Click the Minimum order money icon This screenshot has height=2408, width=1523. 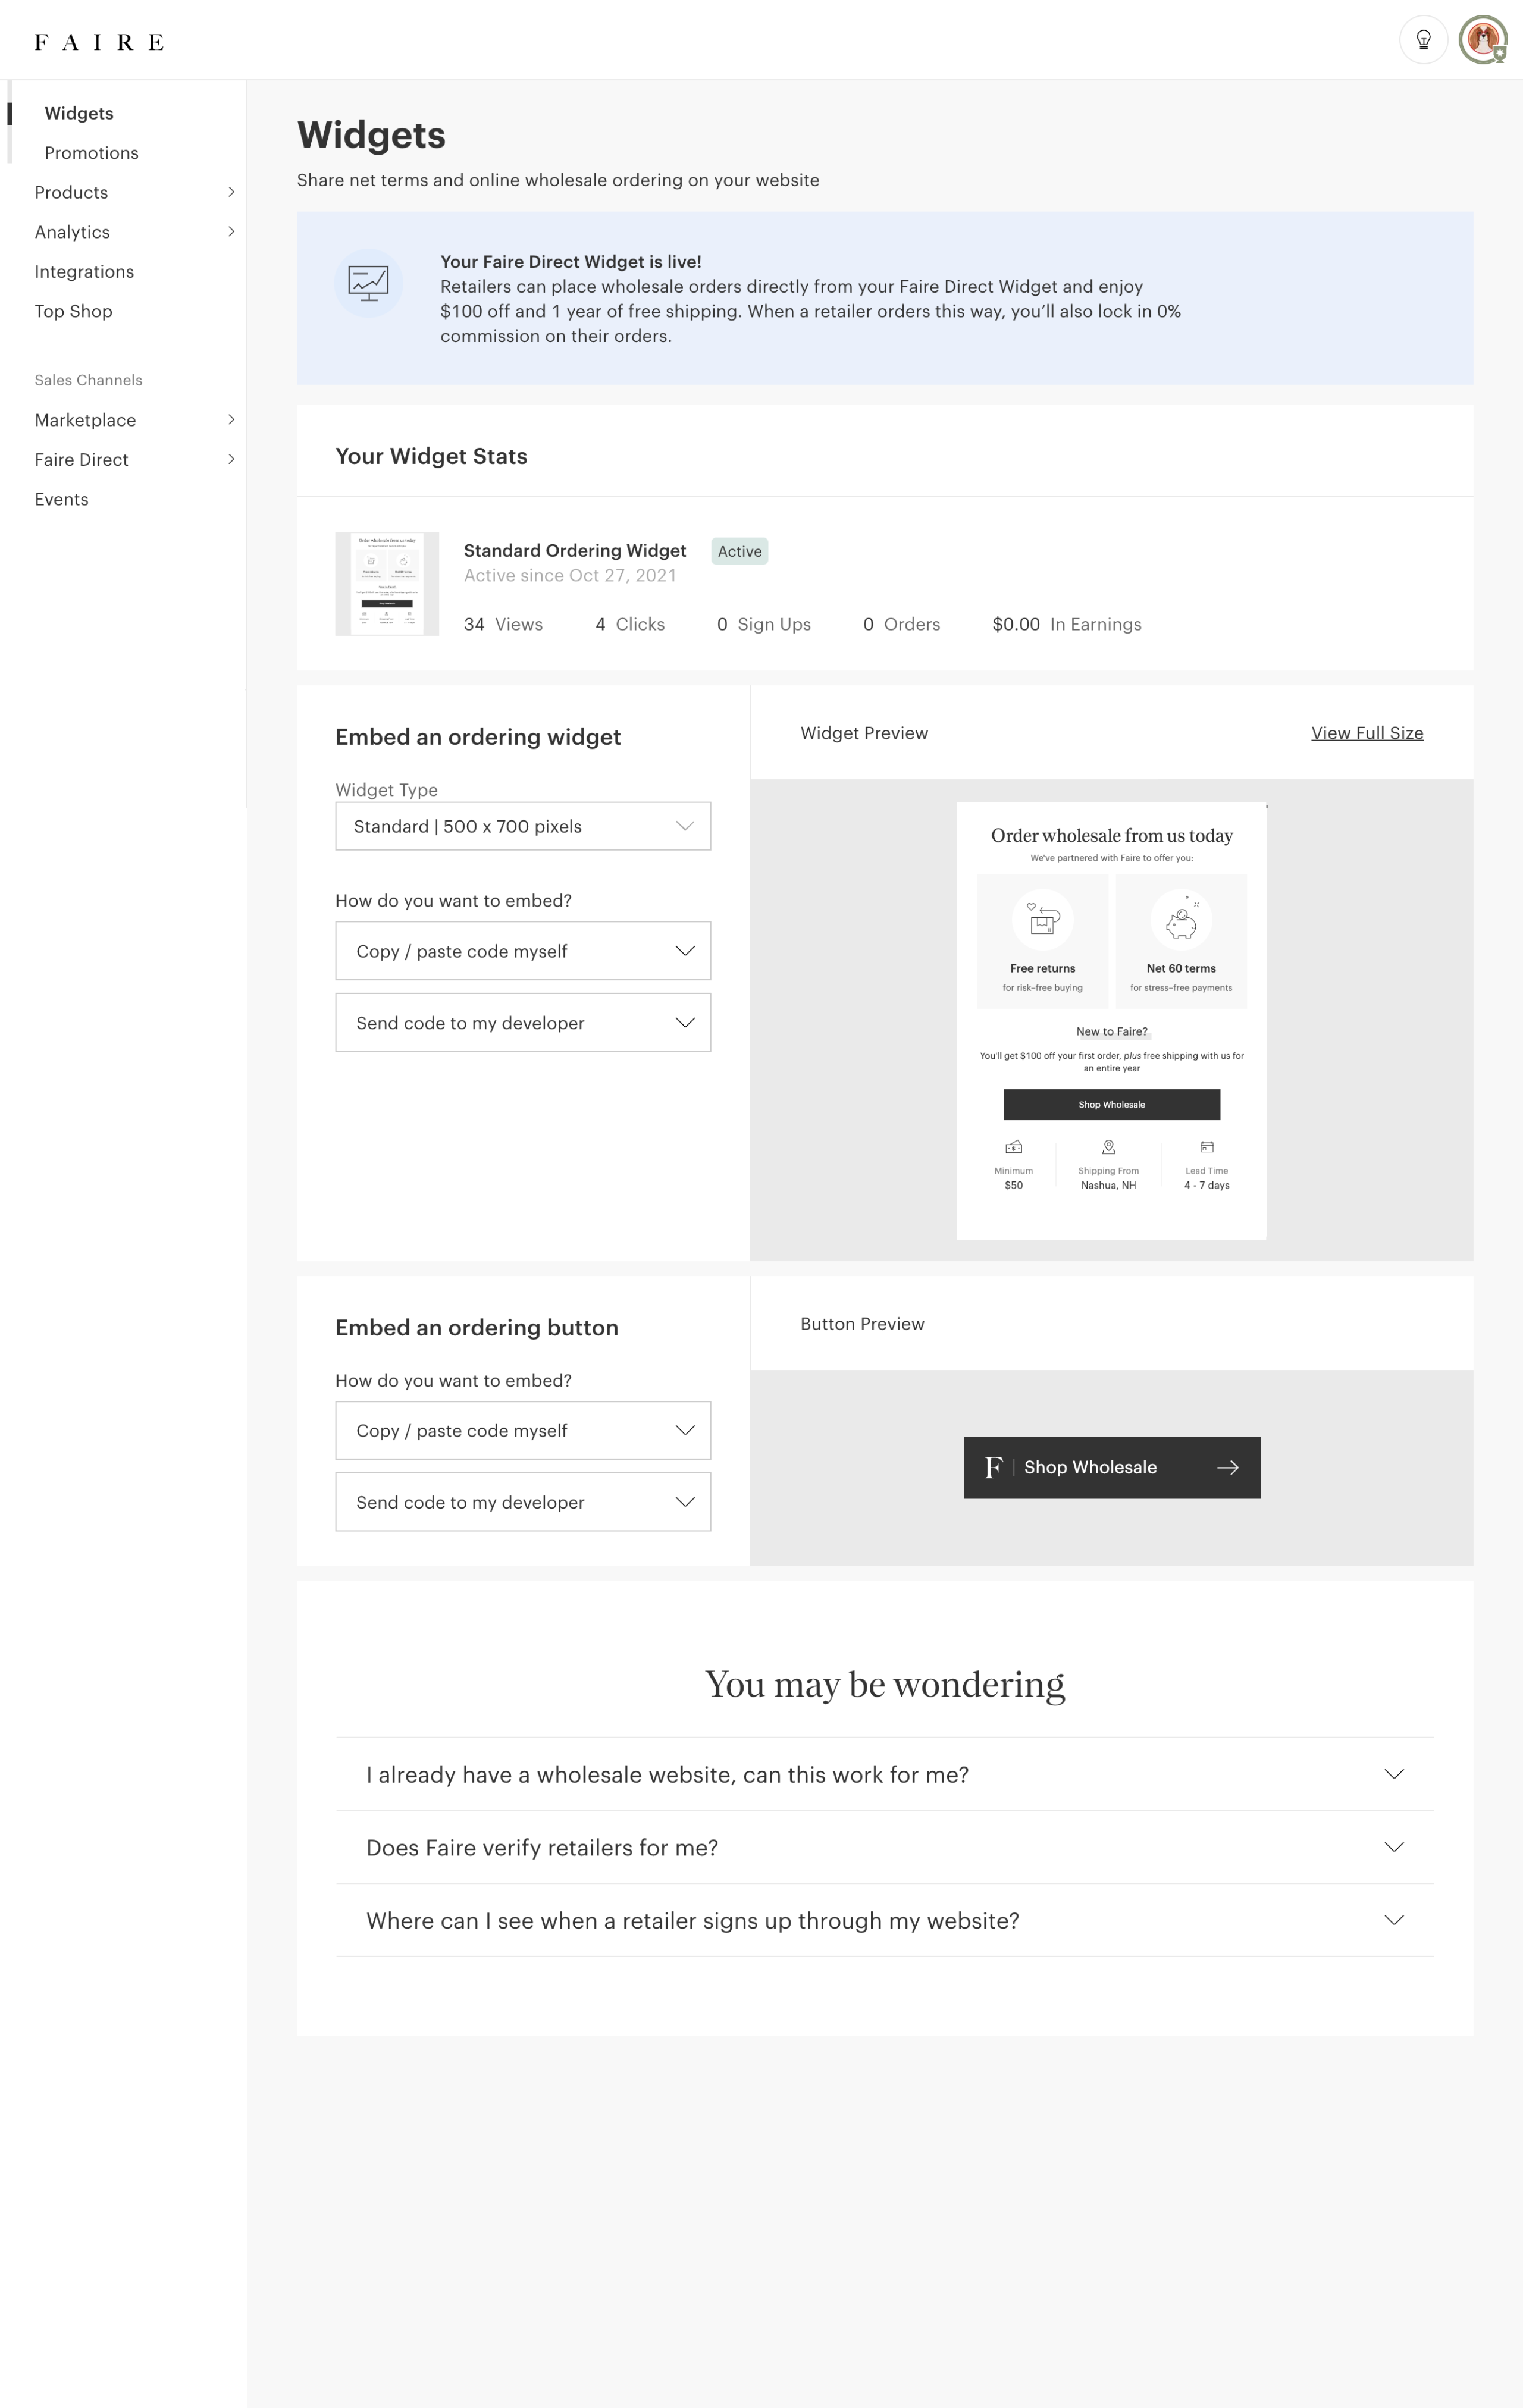point(1014,1147)
